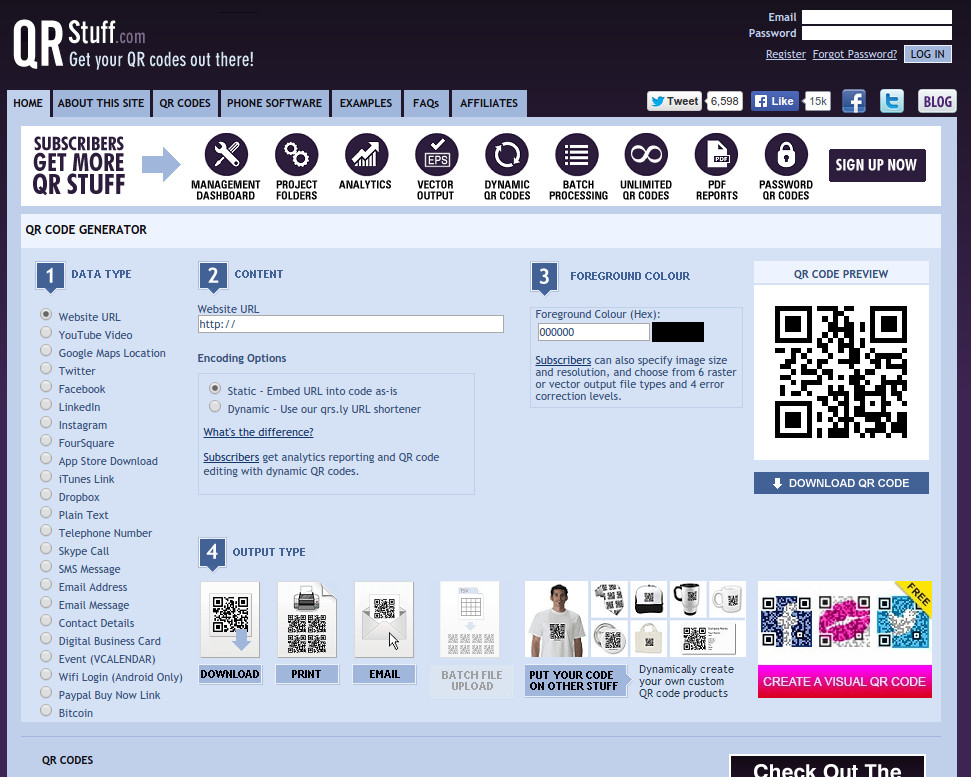Click the Email login field

click(x=877, y=17)
